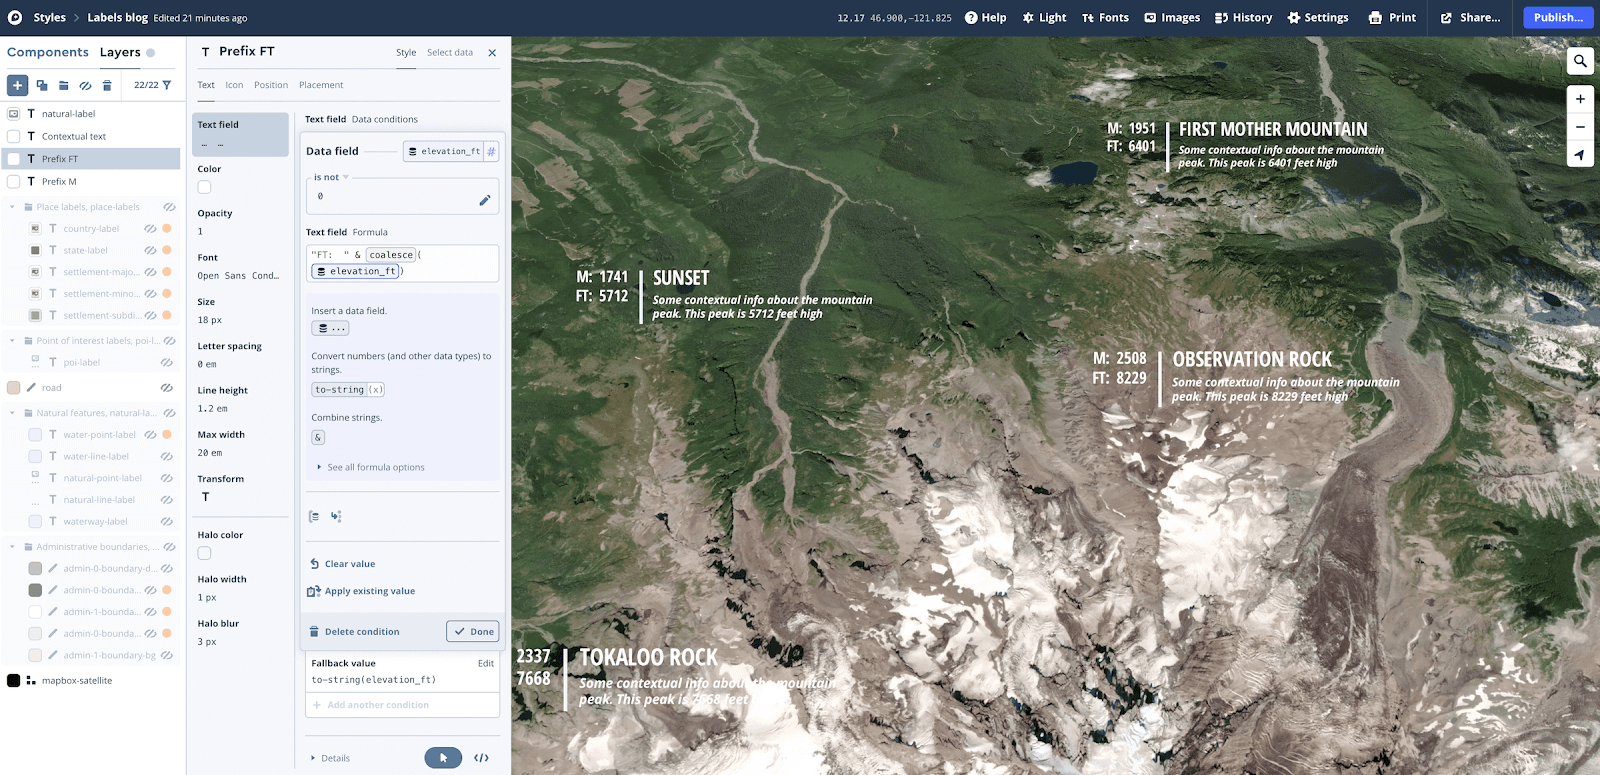Screen dimensions: 1600x775
Task: Click mapbox-satellite layer color swatch
Action: 14,680
